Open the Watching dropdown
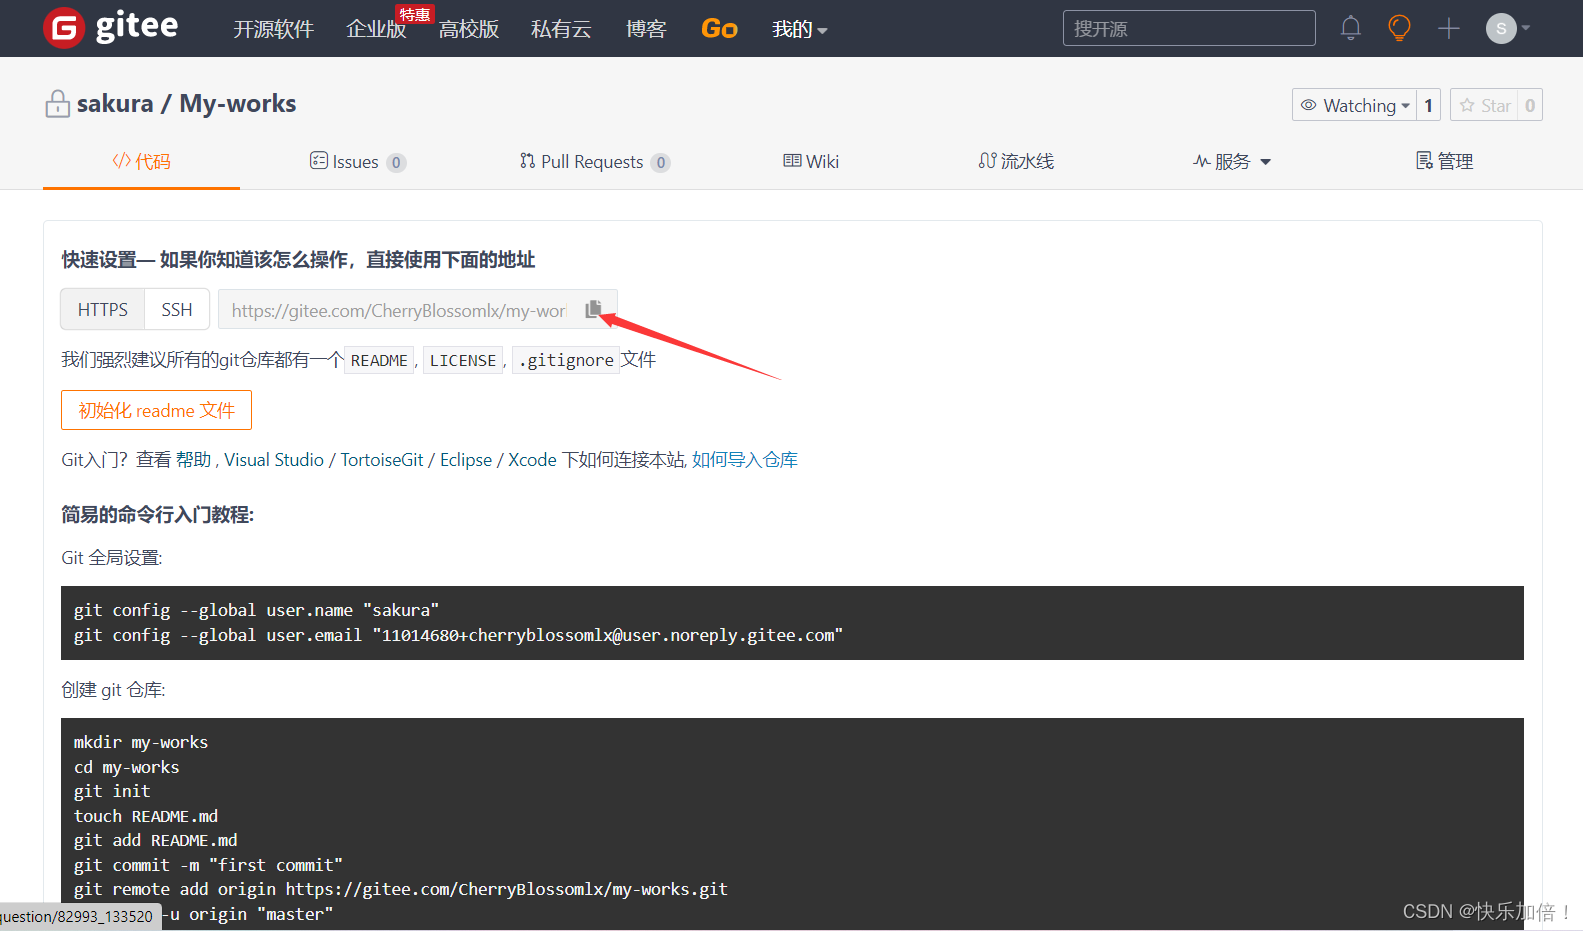This screenshot has height=931, width=1583. tap(1354, 105)
